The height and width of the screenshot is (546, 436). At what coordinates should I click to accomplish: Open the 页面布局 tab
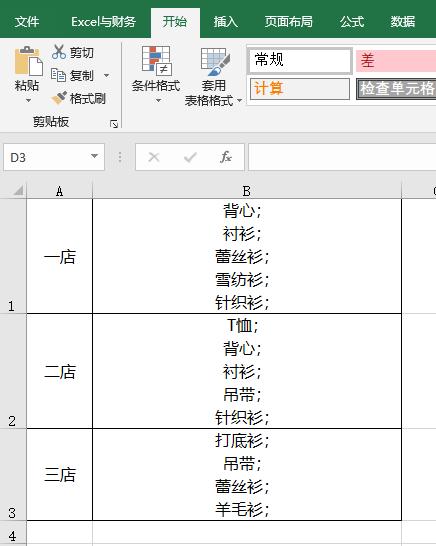click(x=288, y=22)
